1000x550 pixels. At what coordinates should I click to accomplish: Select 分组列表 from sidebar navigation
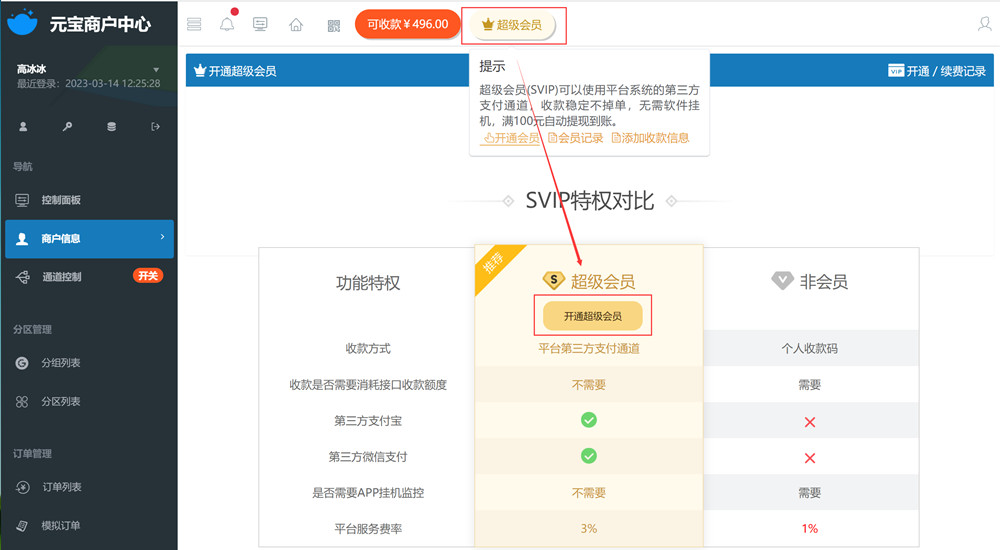(61, 363)
